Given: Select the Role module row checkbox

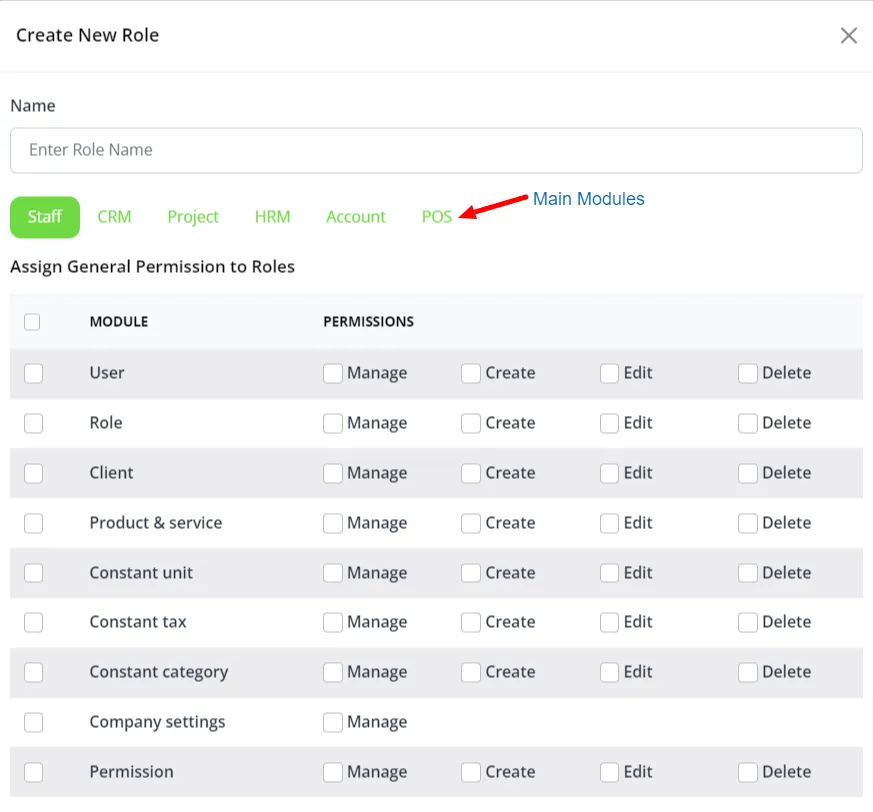Looking at the screenshot, I should (33, 423).
